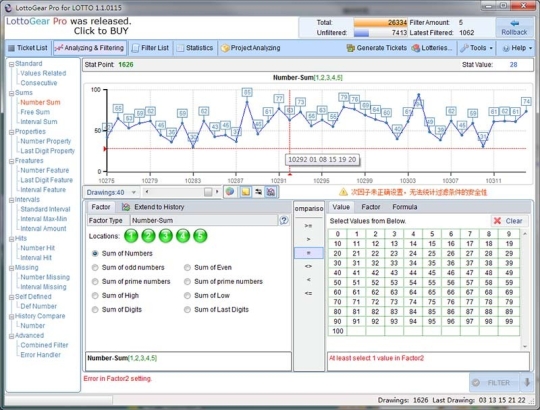
Task: Click the arrow next to FILTER button
Action: (527, 382)
